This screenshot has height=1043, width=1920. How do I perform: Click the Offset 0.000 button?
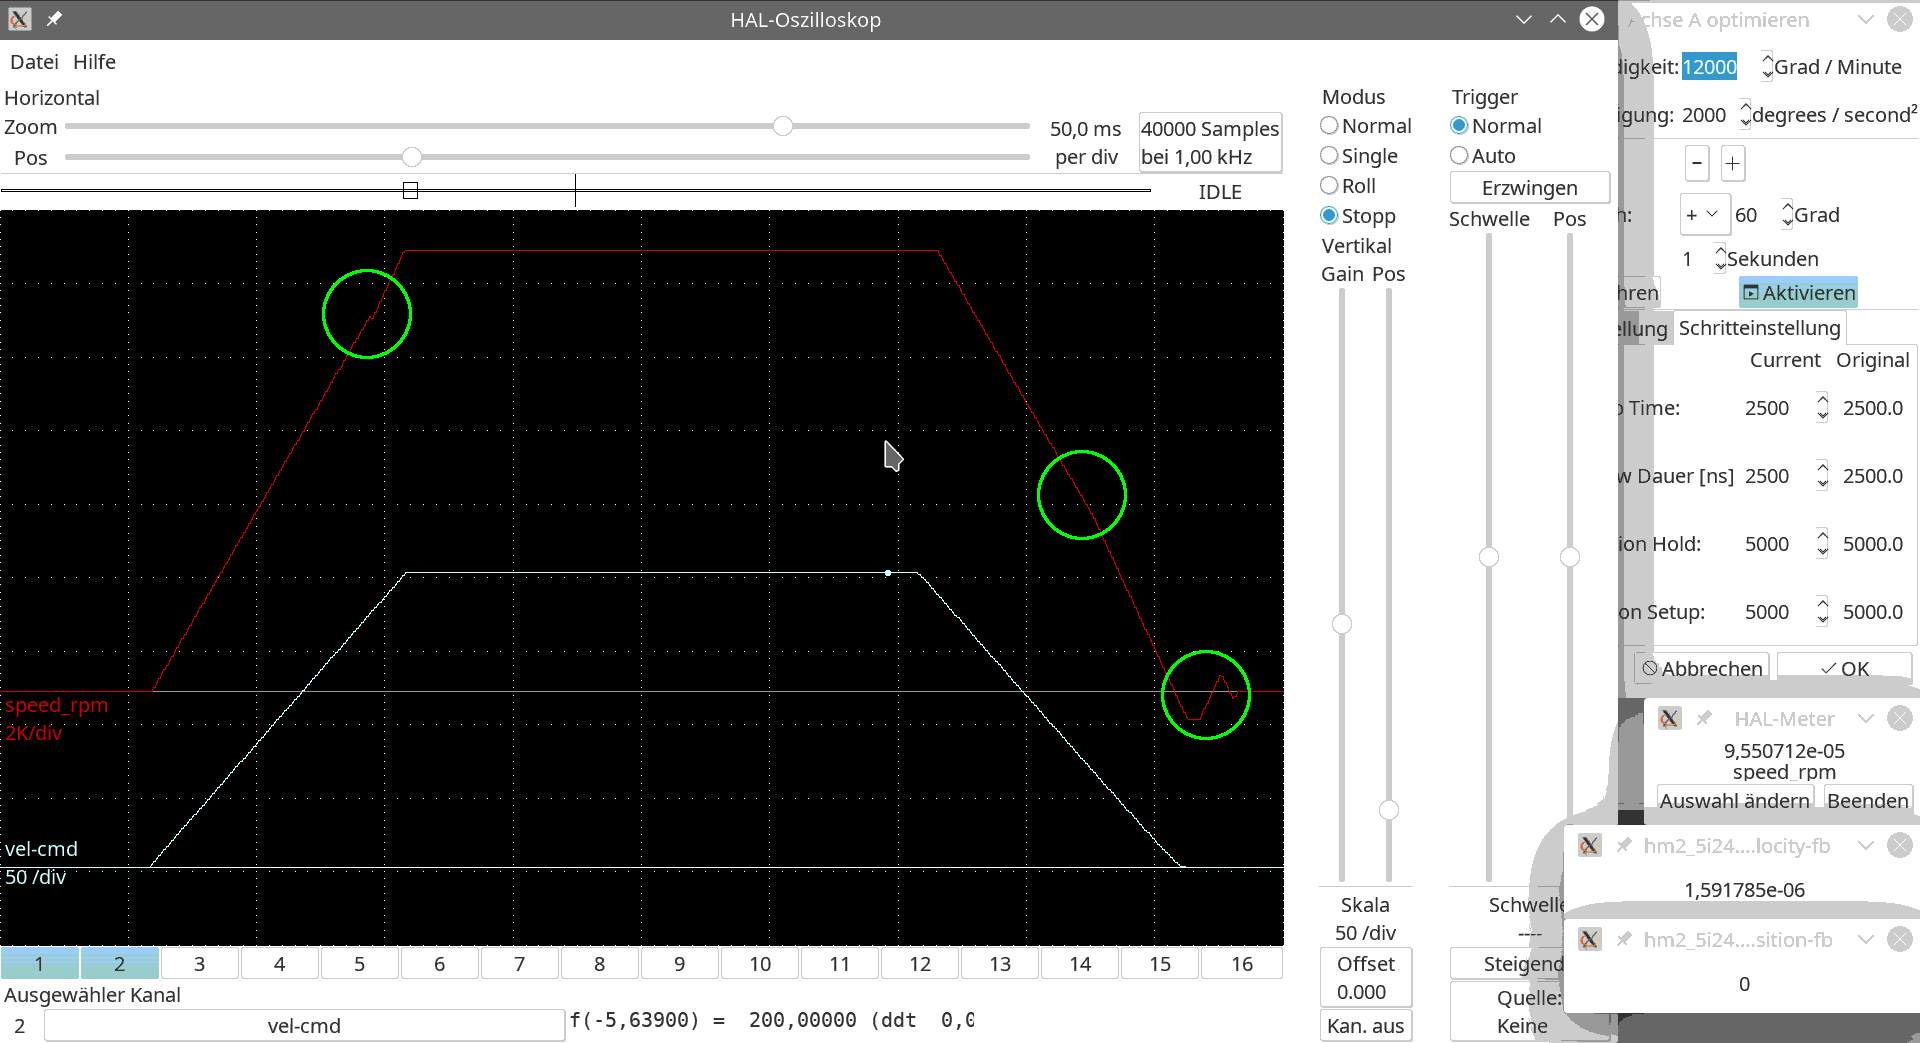[1365, 978]
